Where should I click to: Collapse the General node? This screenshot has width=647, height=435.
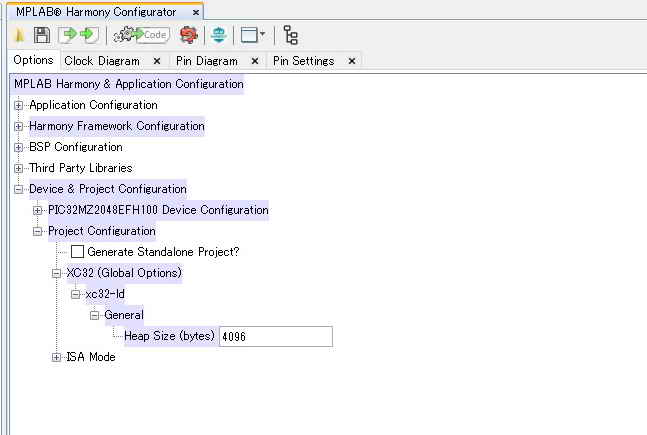coord(94,315)
